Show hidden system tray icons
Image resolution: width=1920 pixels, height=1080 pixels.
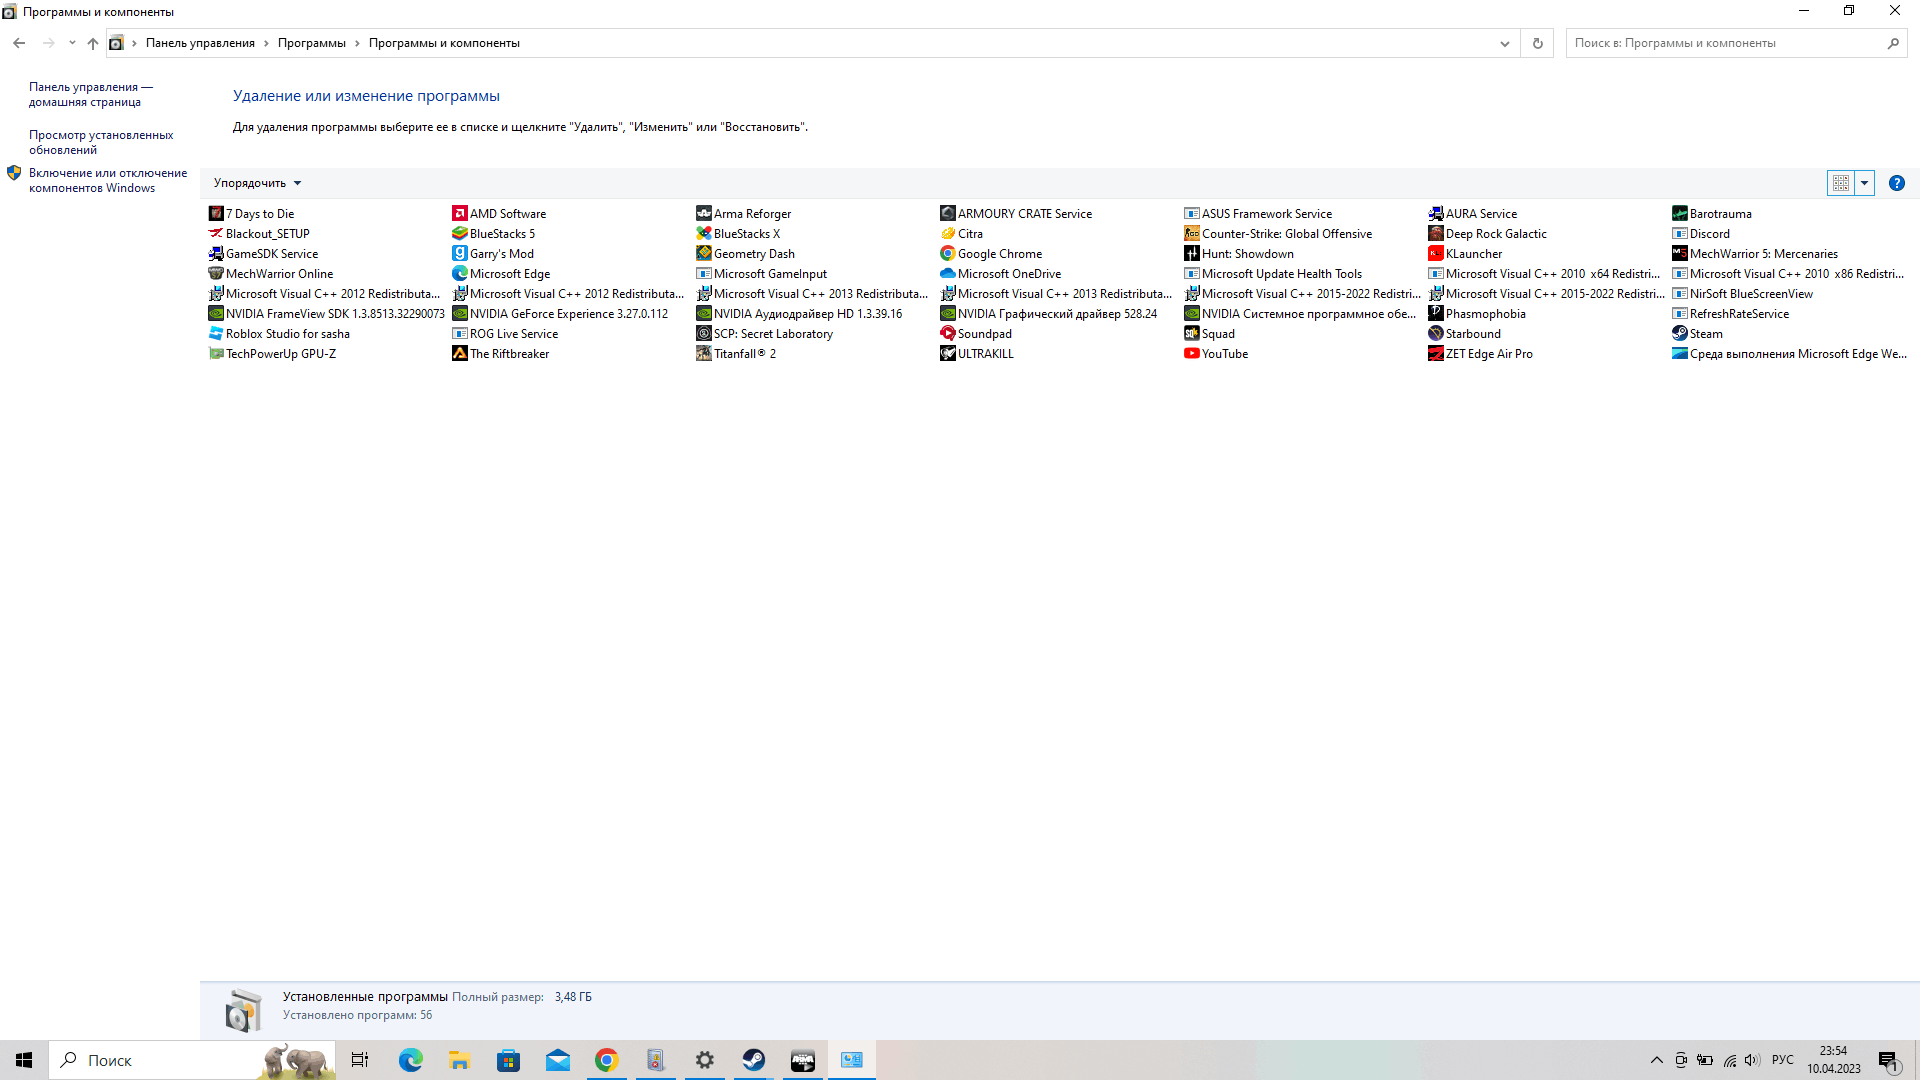coord(1656,1060)
